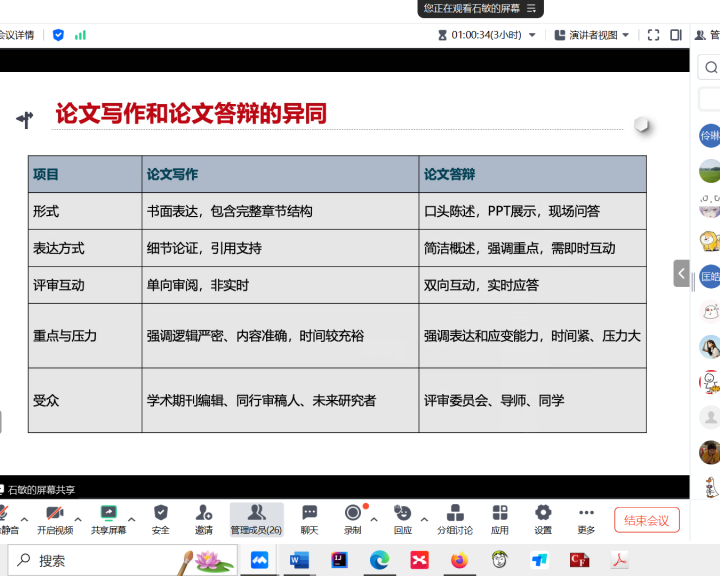The width and height of the screenshot is (720, 576).
Task: Open meeting 设置 settings
Action: click(x=543, y=519)
